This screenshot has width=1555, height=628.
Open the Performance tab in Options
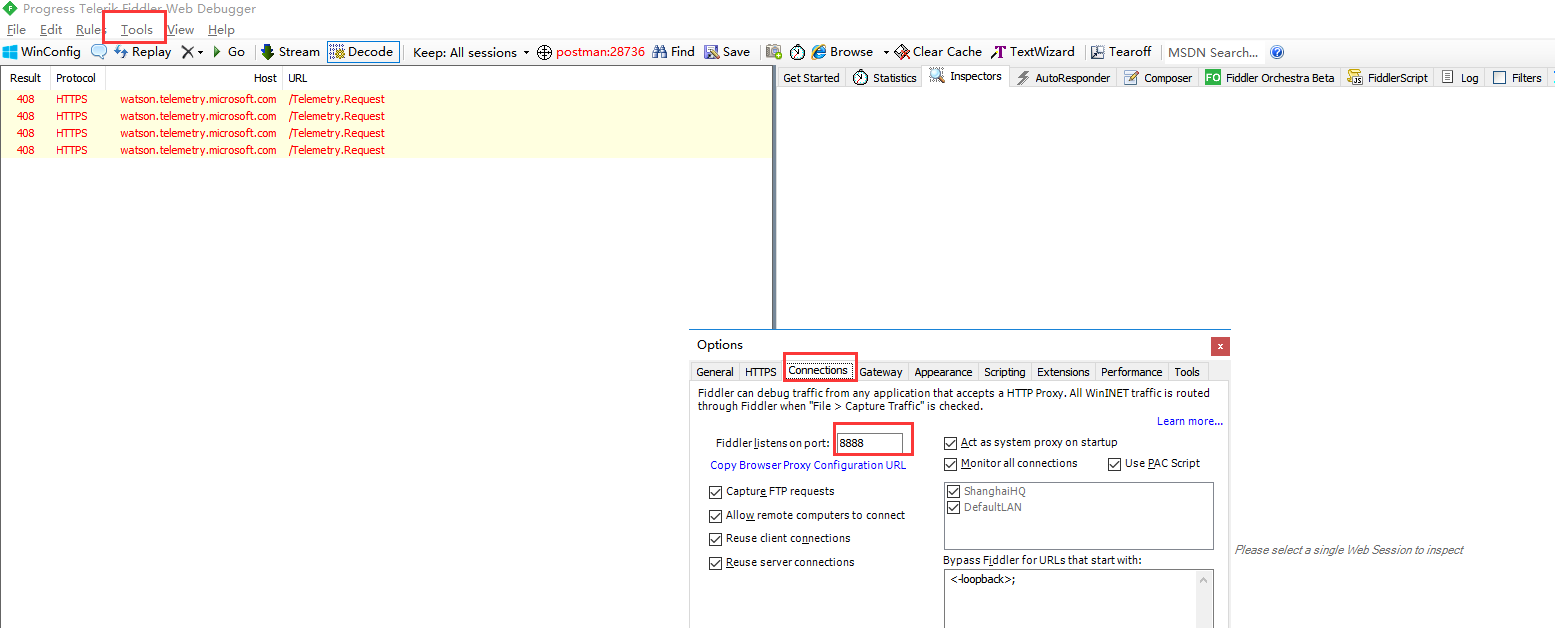tap(1132, 372)
